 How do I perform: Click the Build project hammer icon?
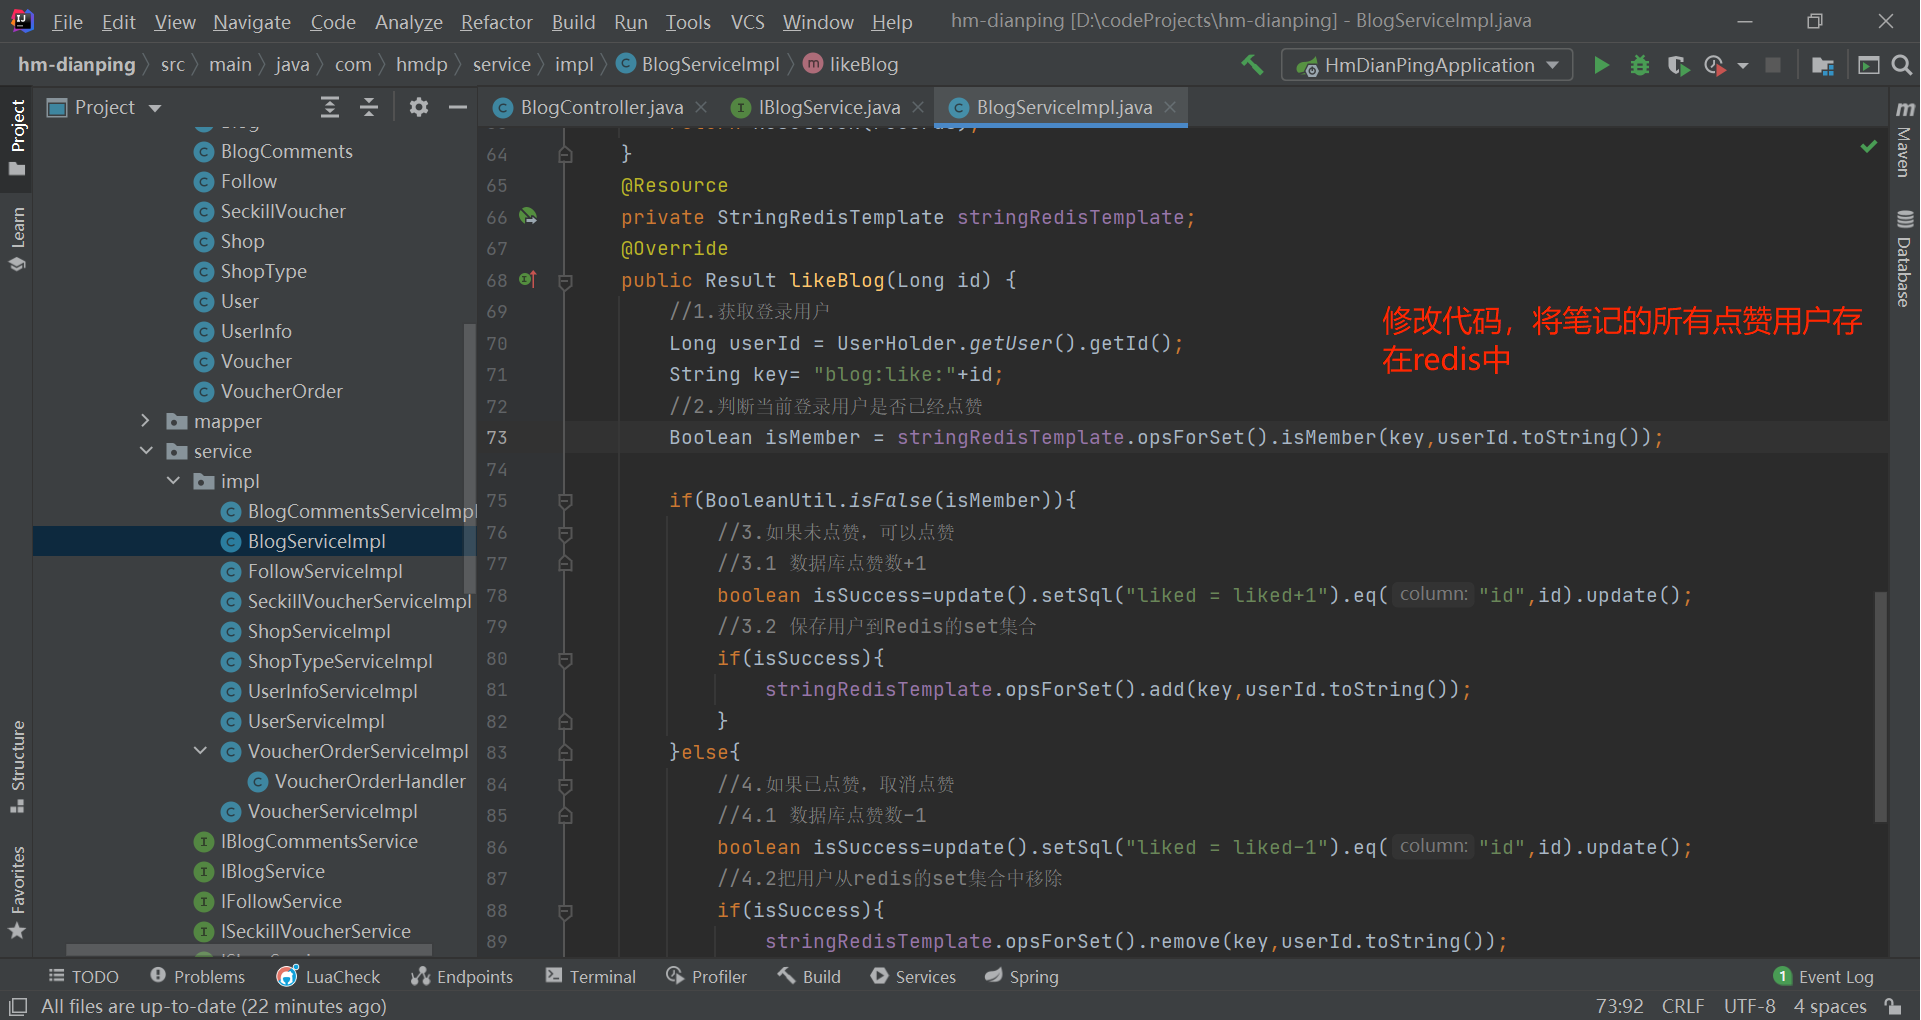(x=1252, y=65)
